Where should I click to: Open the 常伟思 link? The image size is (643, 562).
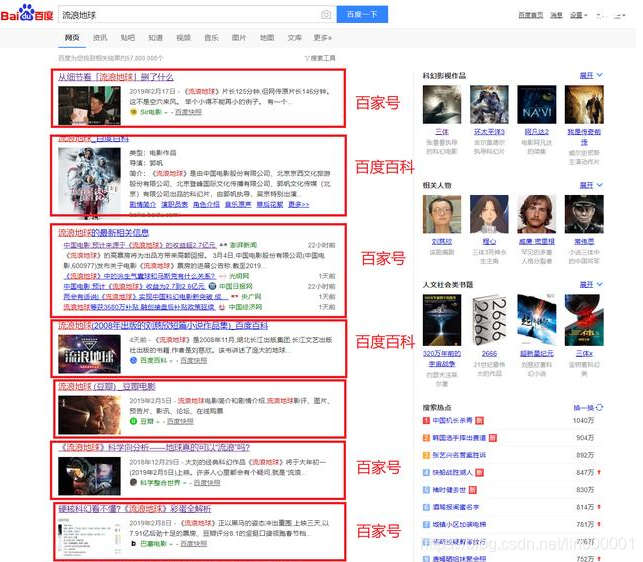point(584,242)
